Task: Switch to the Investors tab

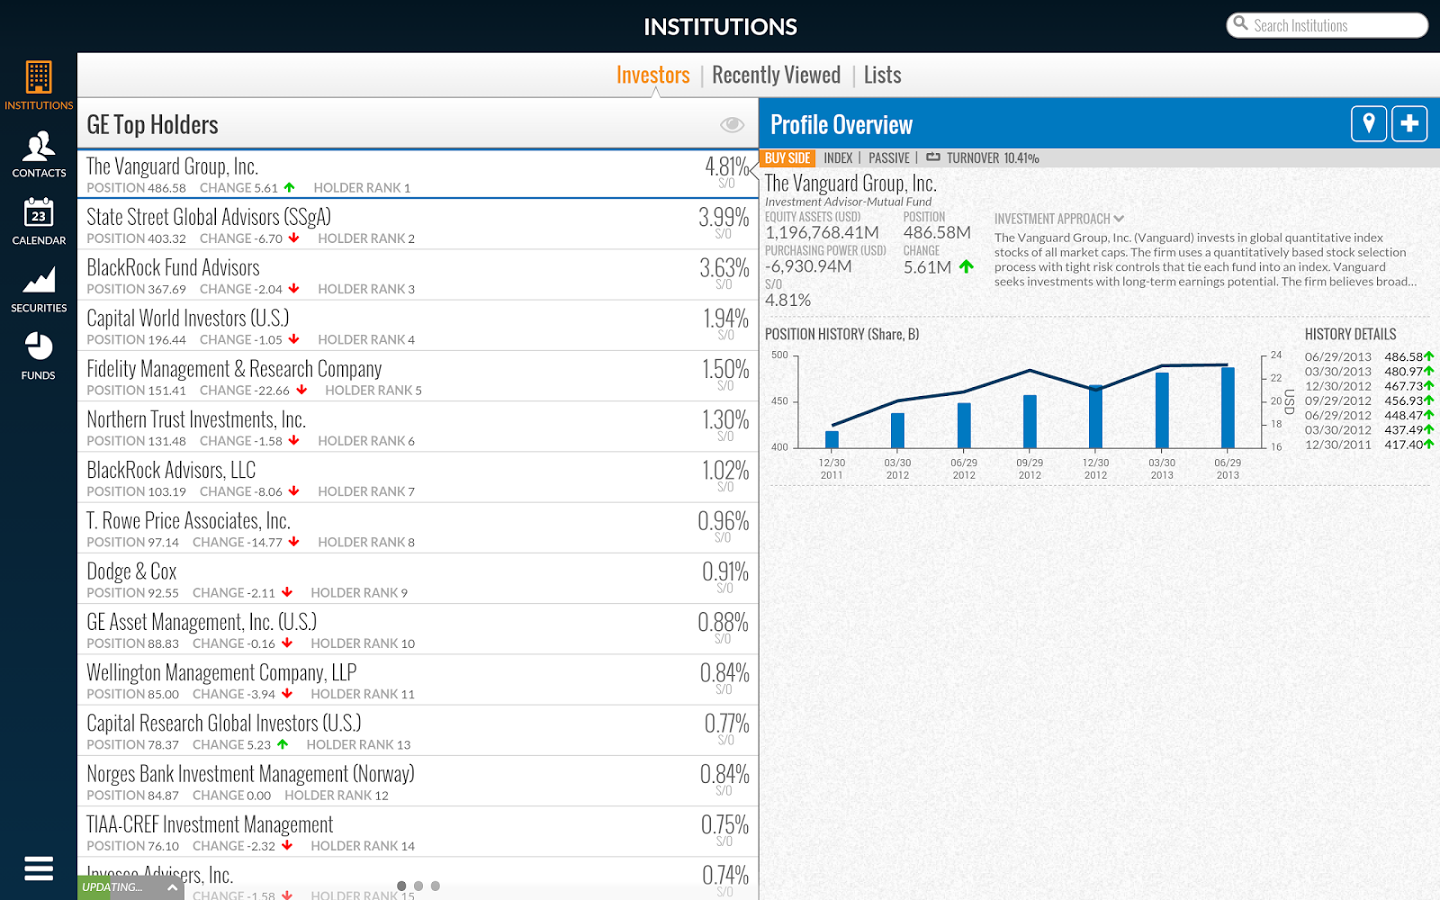Action: coord(653,75)
